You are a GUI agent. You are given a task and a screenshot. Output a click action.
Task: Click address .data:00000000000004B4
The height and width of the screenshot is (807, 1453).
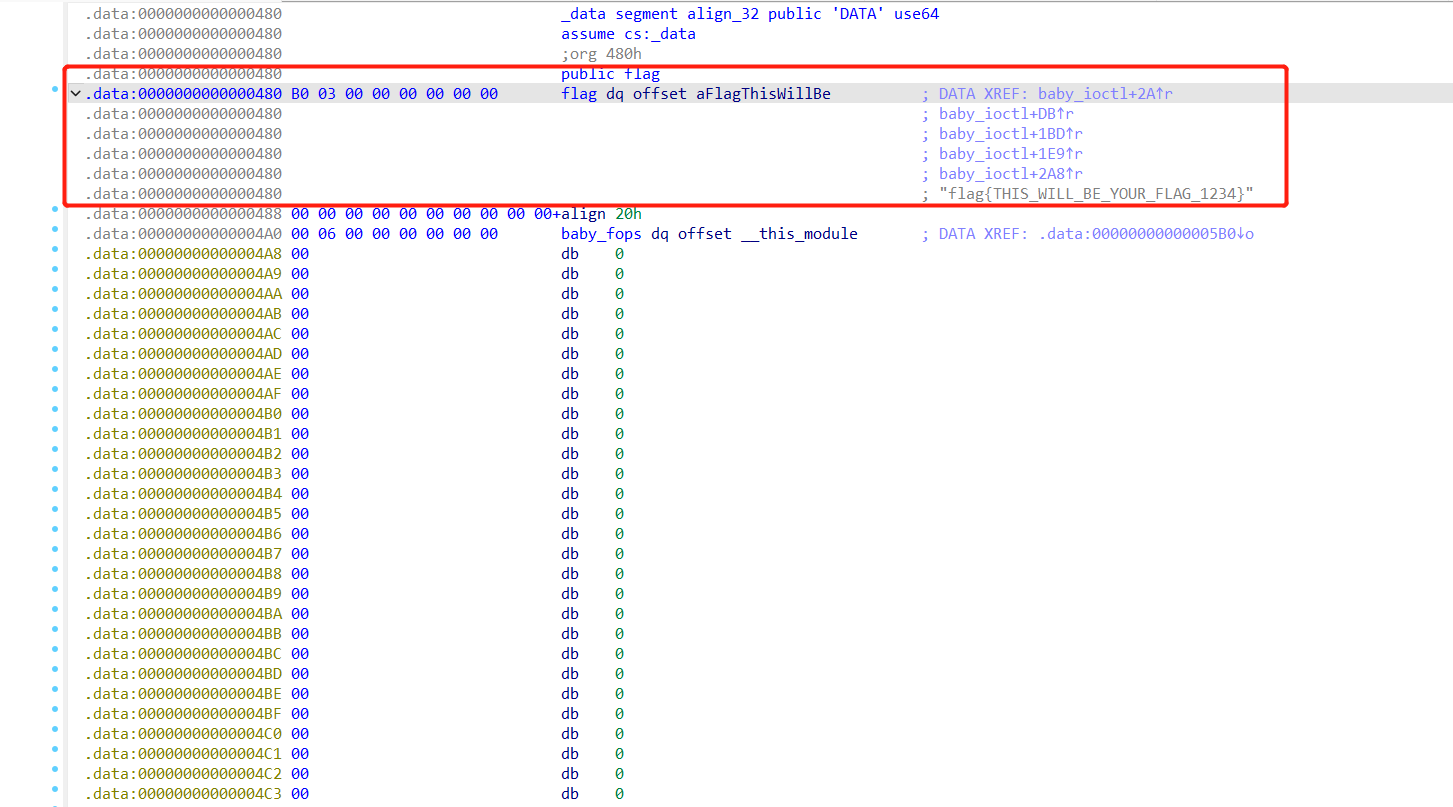183,494
